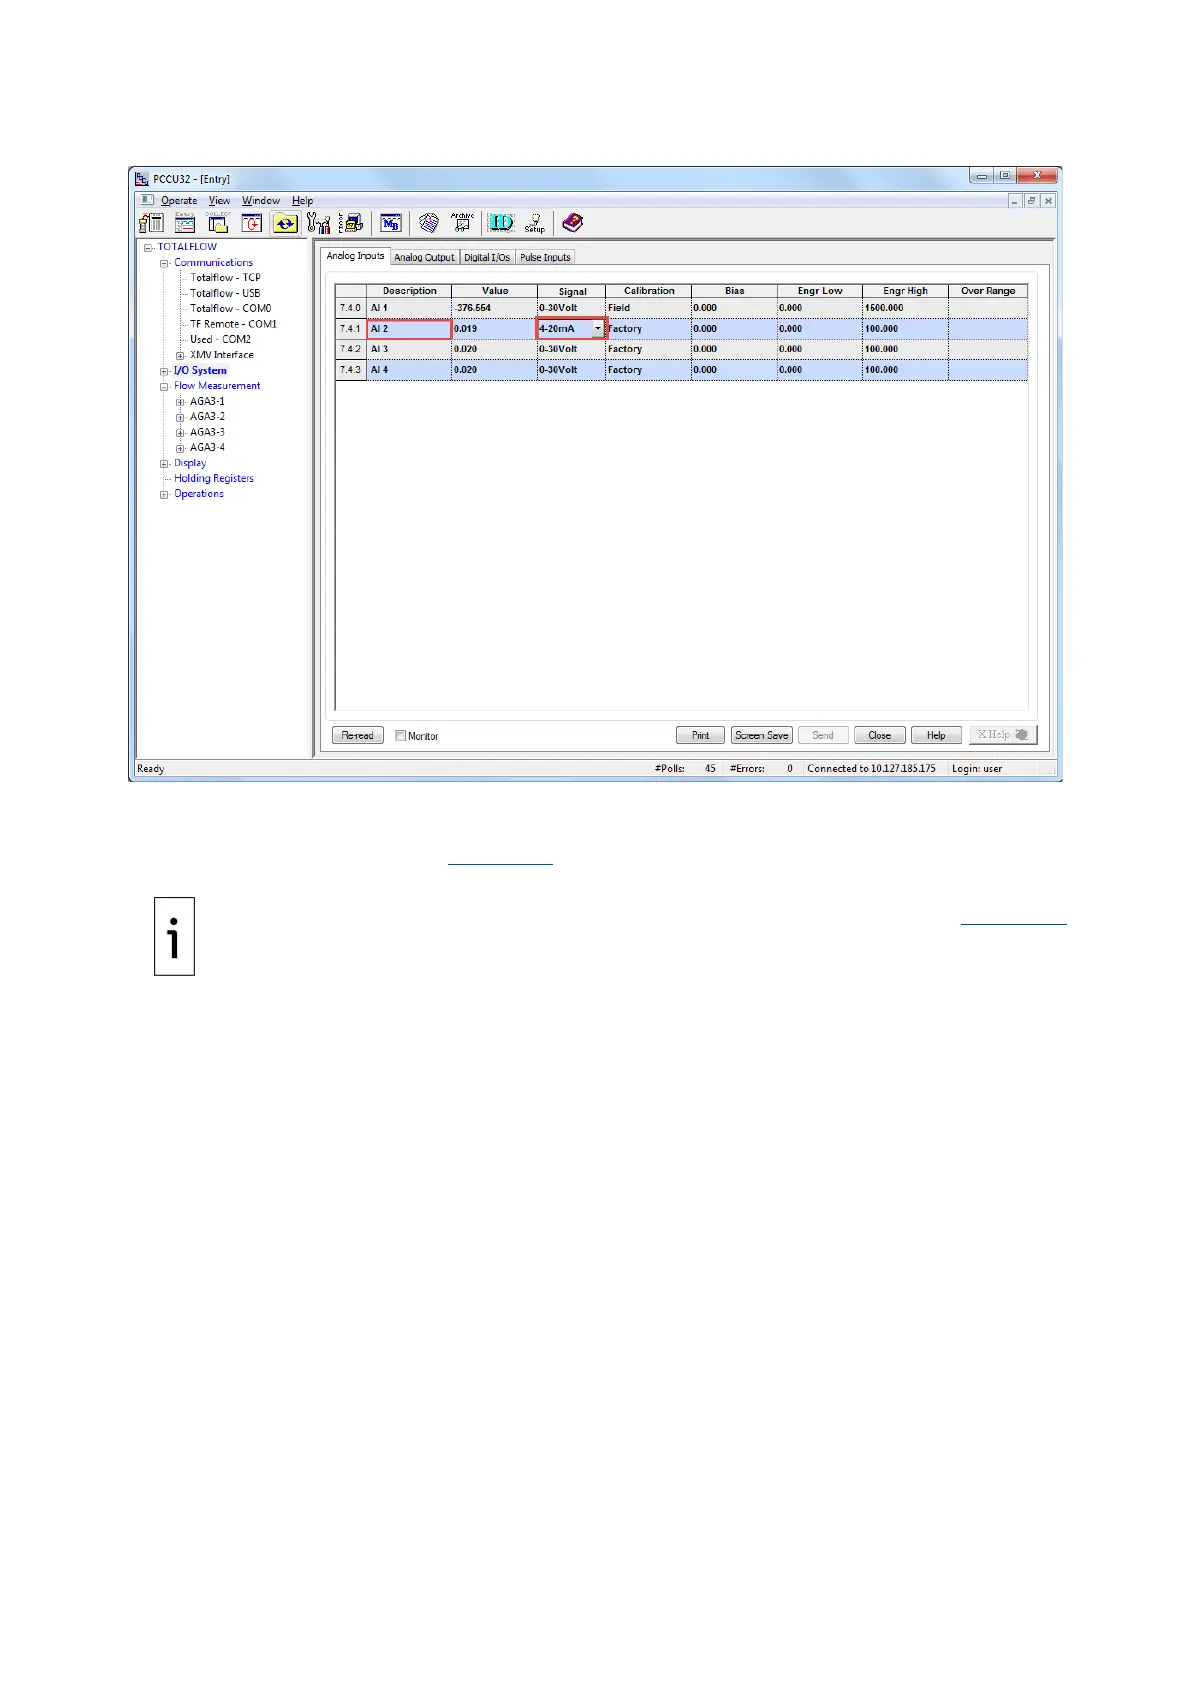Open the Signal dropdown for AI 2
The height and width of the screenshot is (1684, 1191).
click(598, 328)
